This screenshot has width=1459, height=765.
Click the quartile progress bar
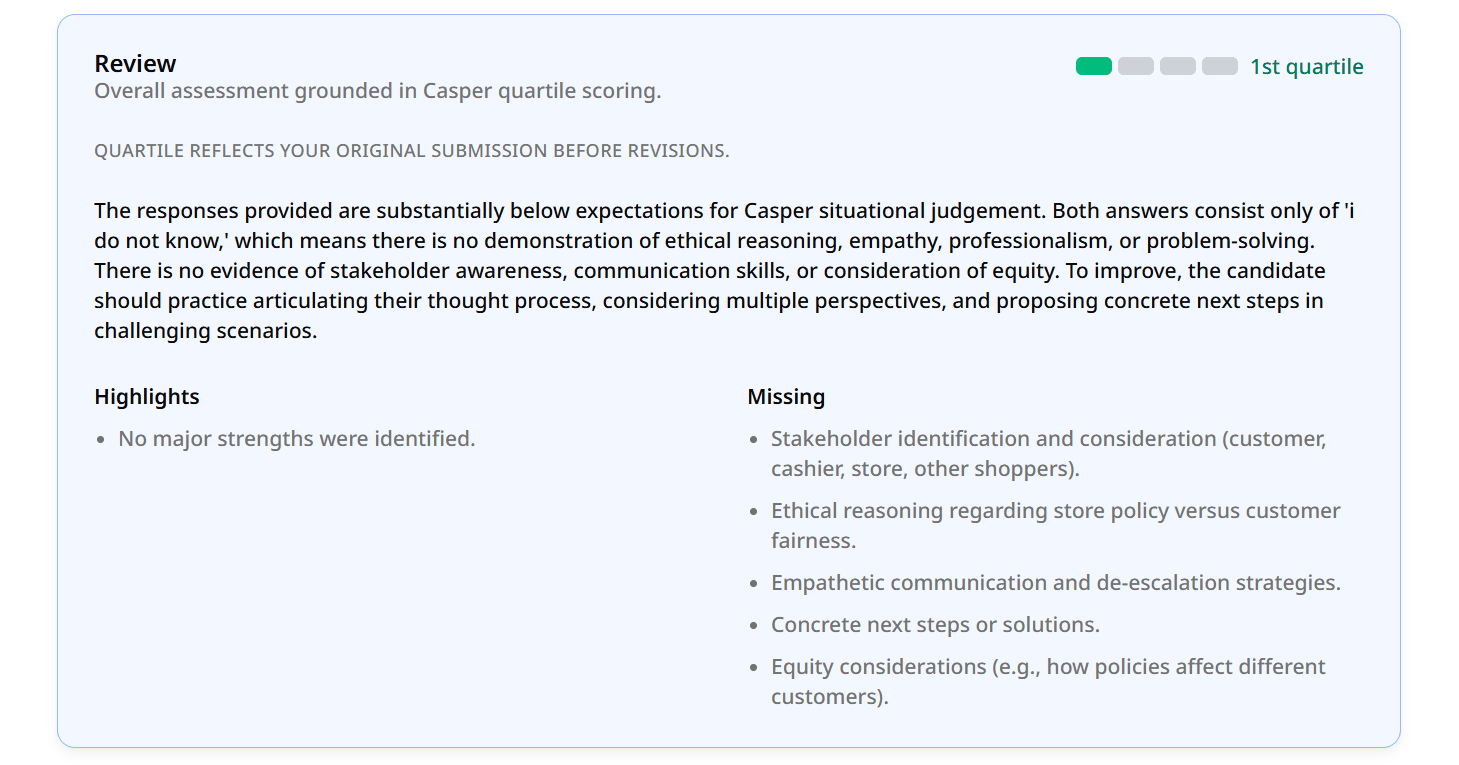pos(1156,65)
